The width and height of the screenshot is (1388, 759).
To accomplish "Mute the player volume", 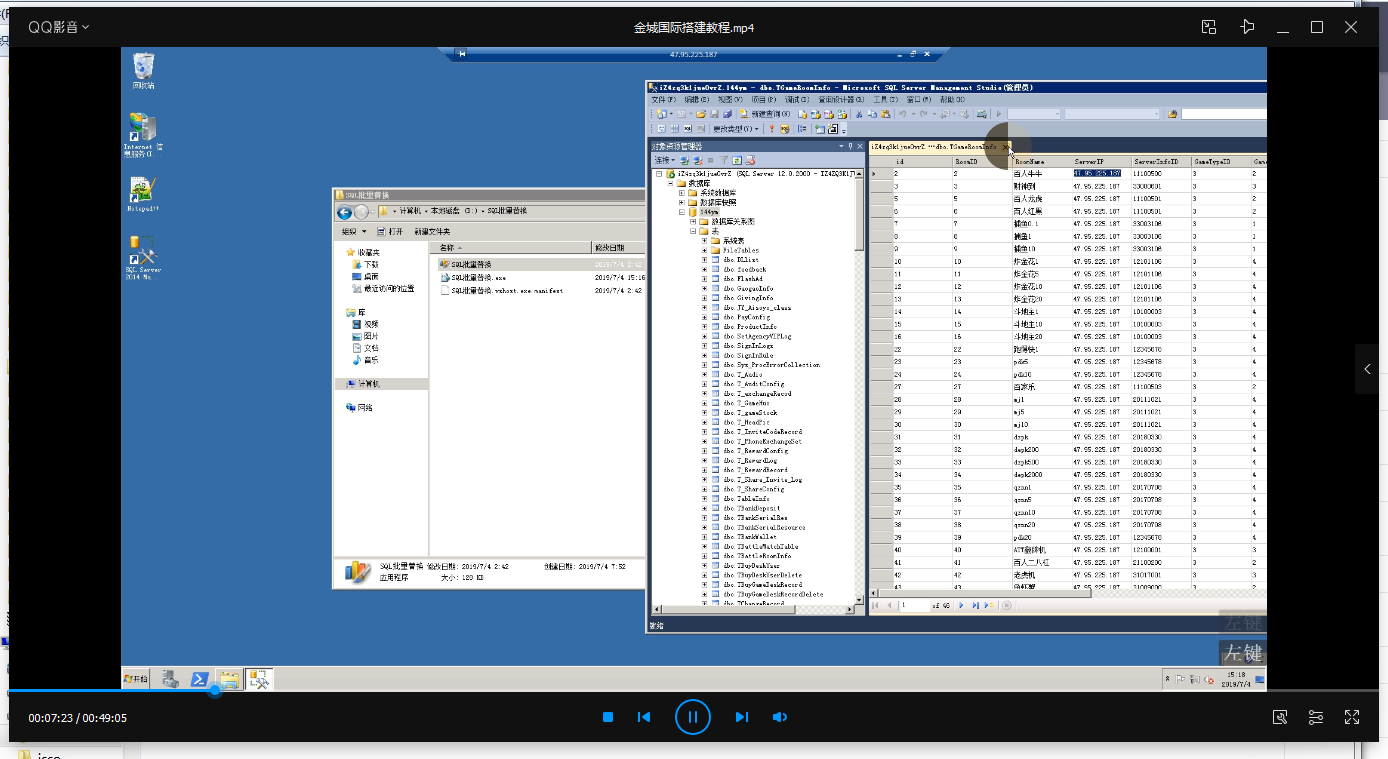I will coord(780,717).
